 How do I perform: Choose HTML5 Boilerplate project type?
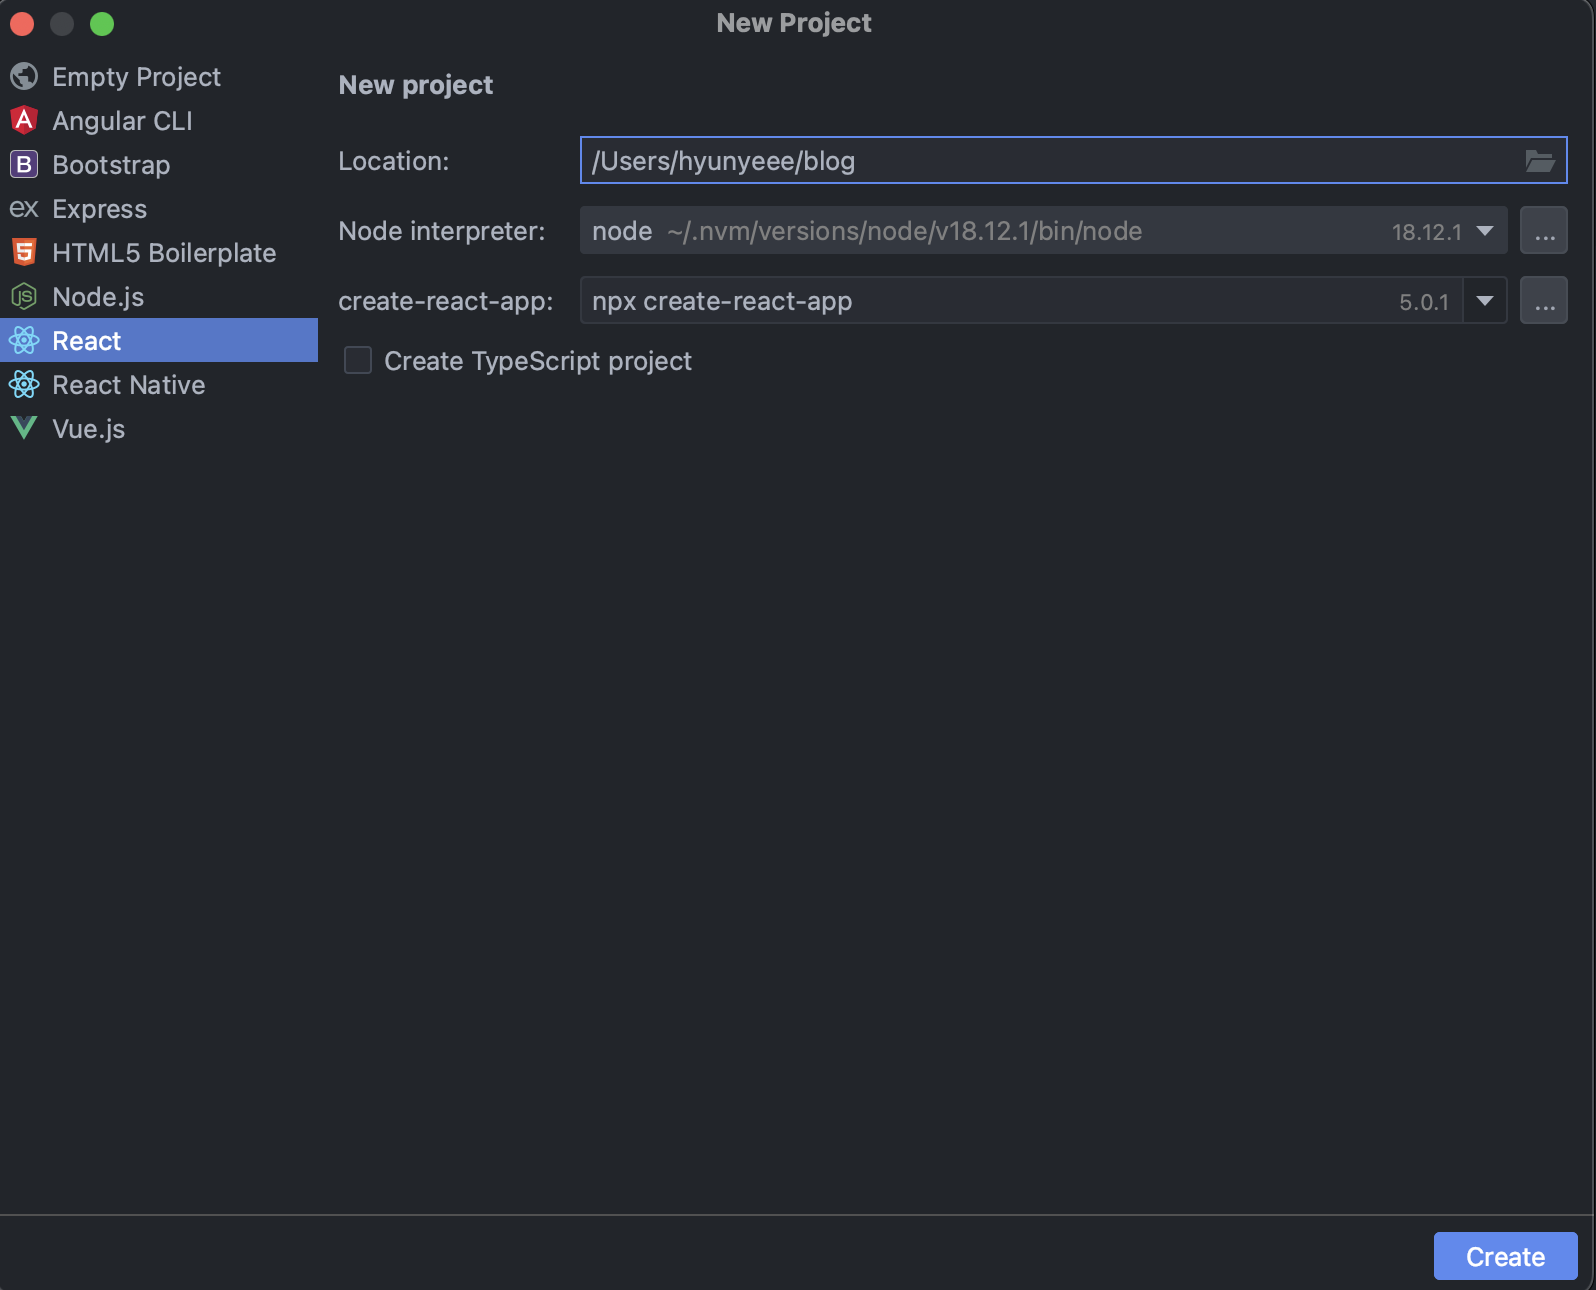click(x=159, y=253)
